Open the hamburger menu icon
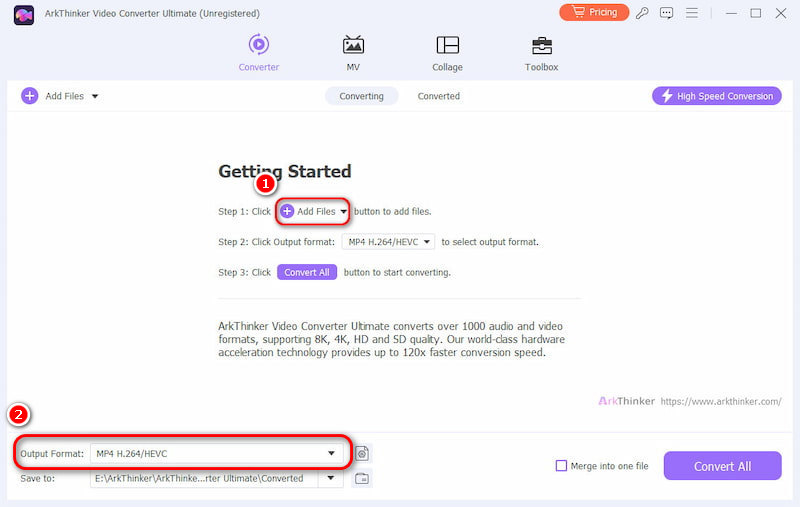The width and height of the screenshot is (800, 507). tap(691, 13)
